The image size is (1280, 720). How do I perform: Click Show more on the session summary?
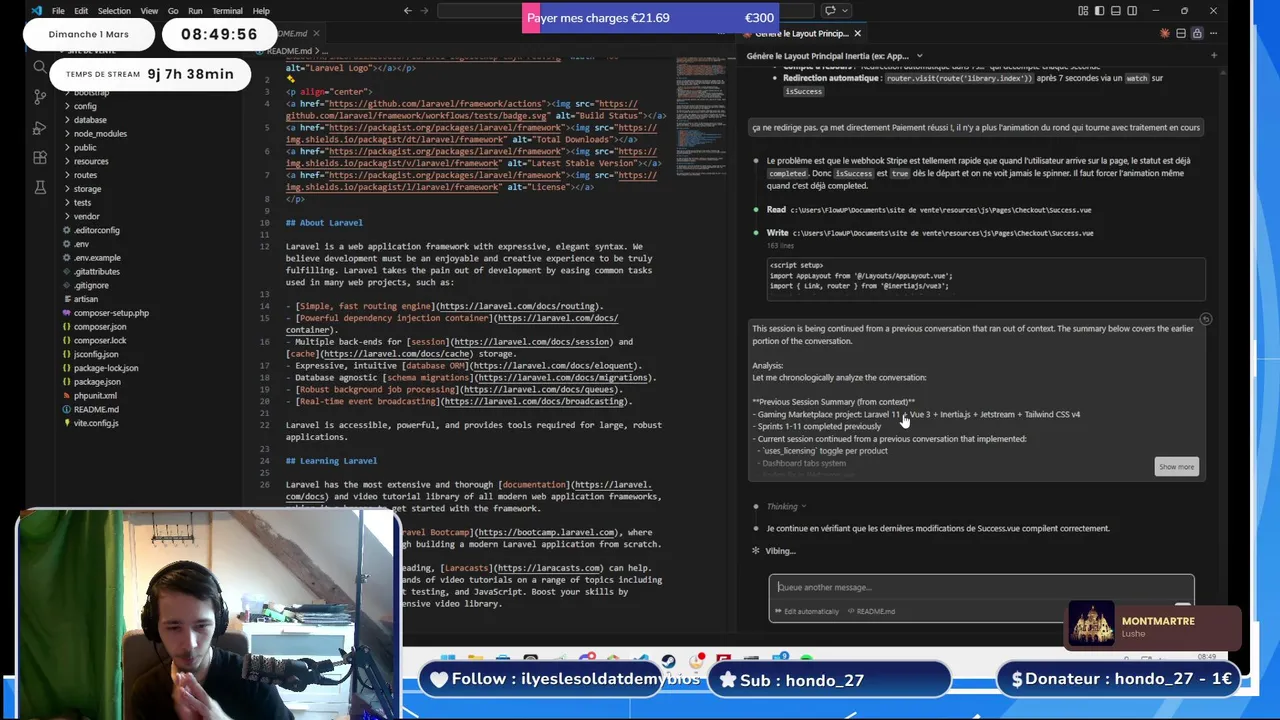pos(1176,467)
